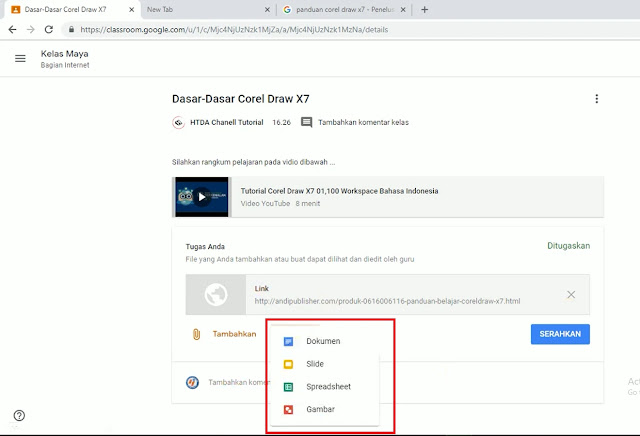This screenshot has width=640, height=436.
Task: Click the blue Dokumen icon
Action: [x=288, y=342]
